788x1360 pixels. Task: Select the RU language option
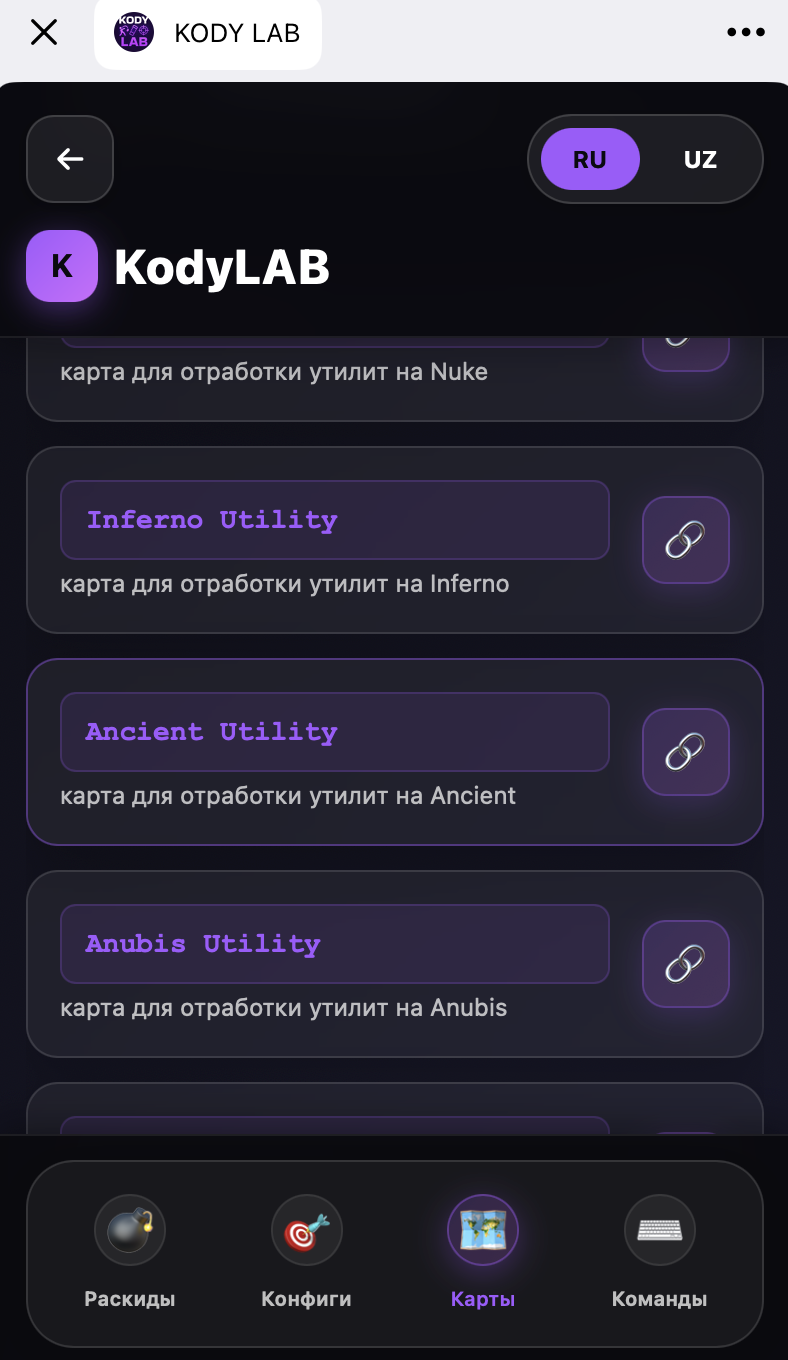(x=590, y=158)
